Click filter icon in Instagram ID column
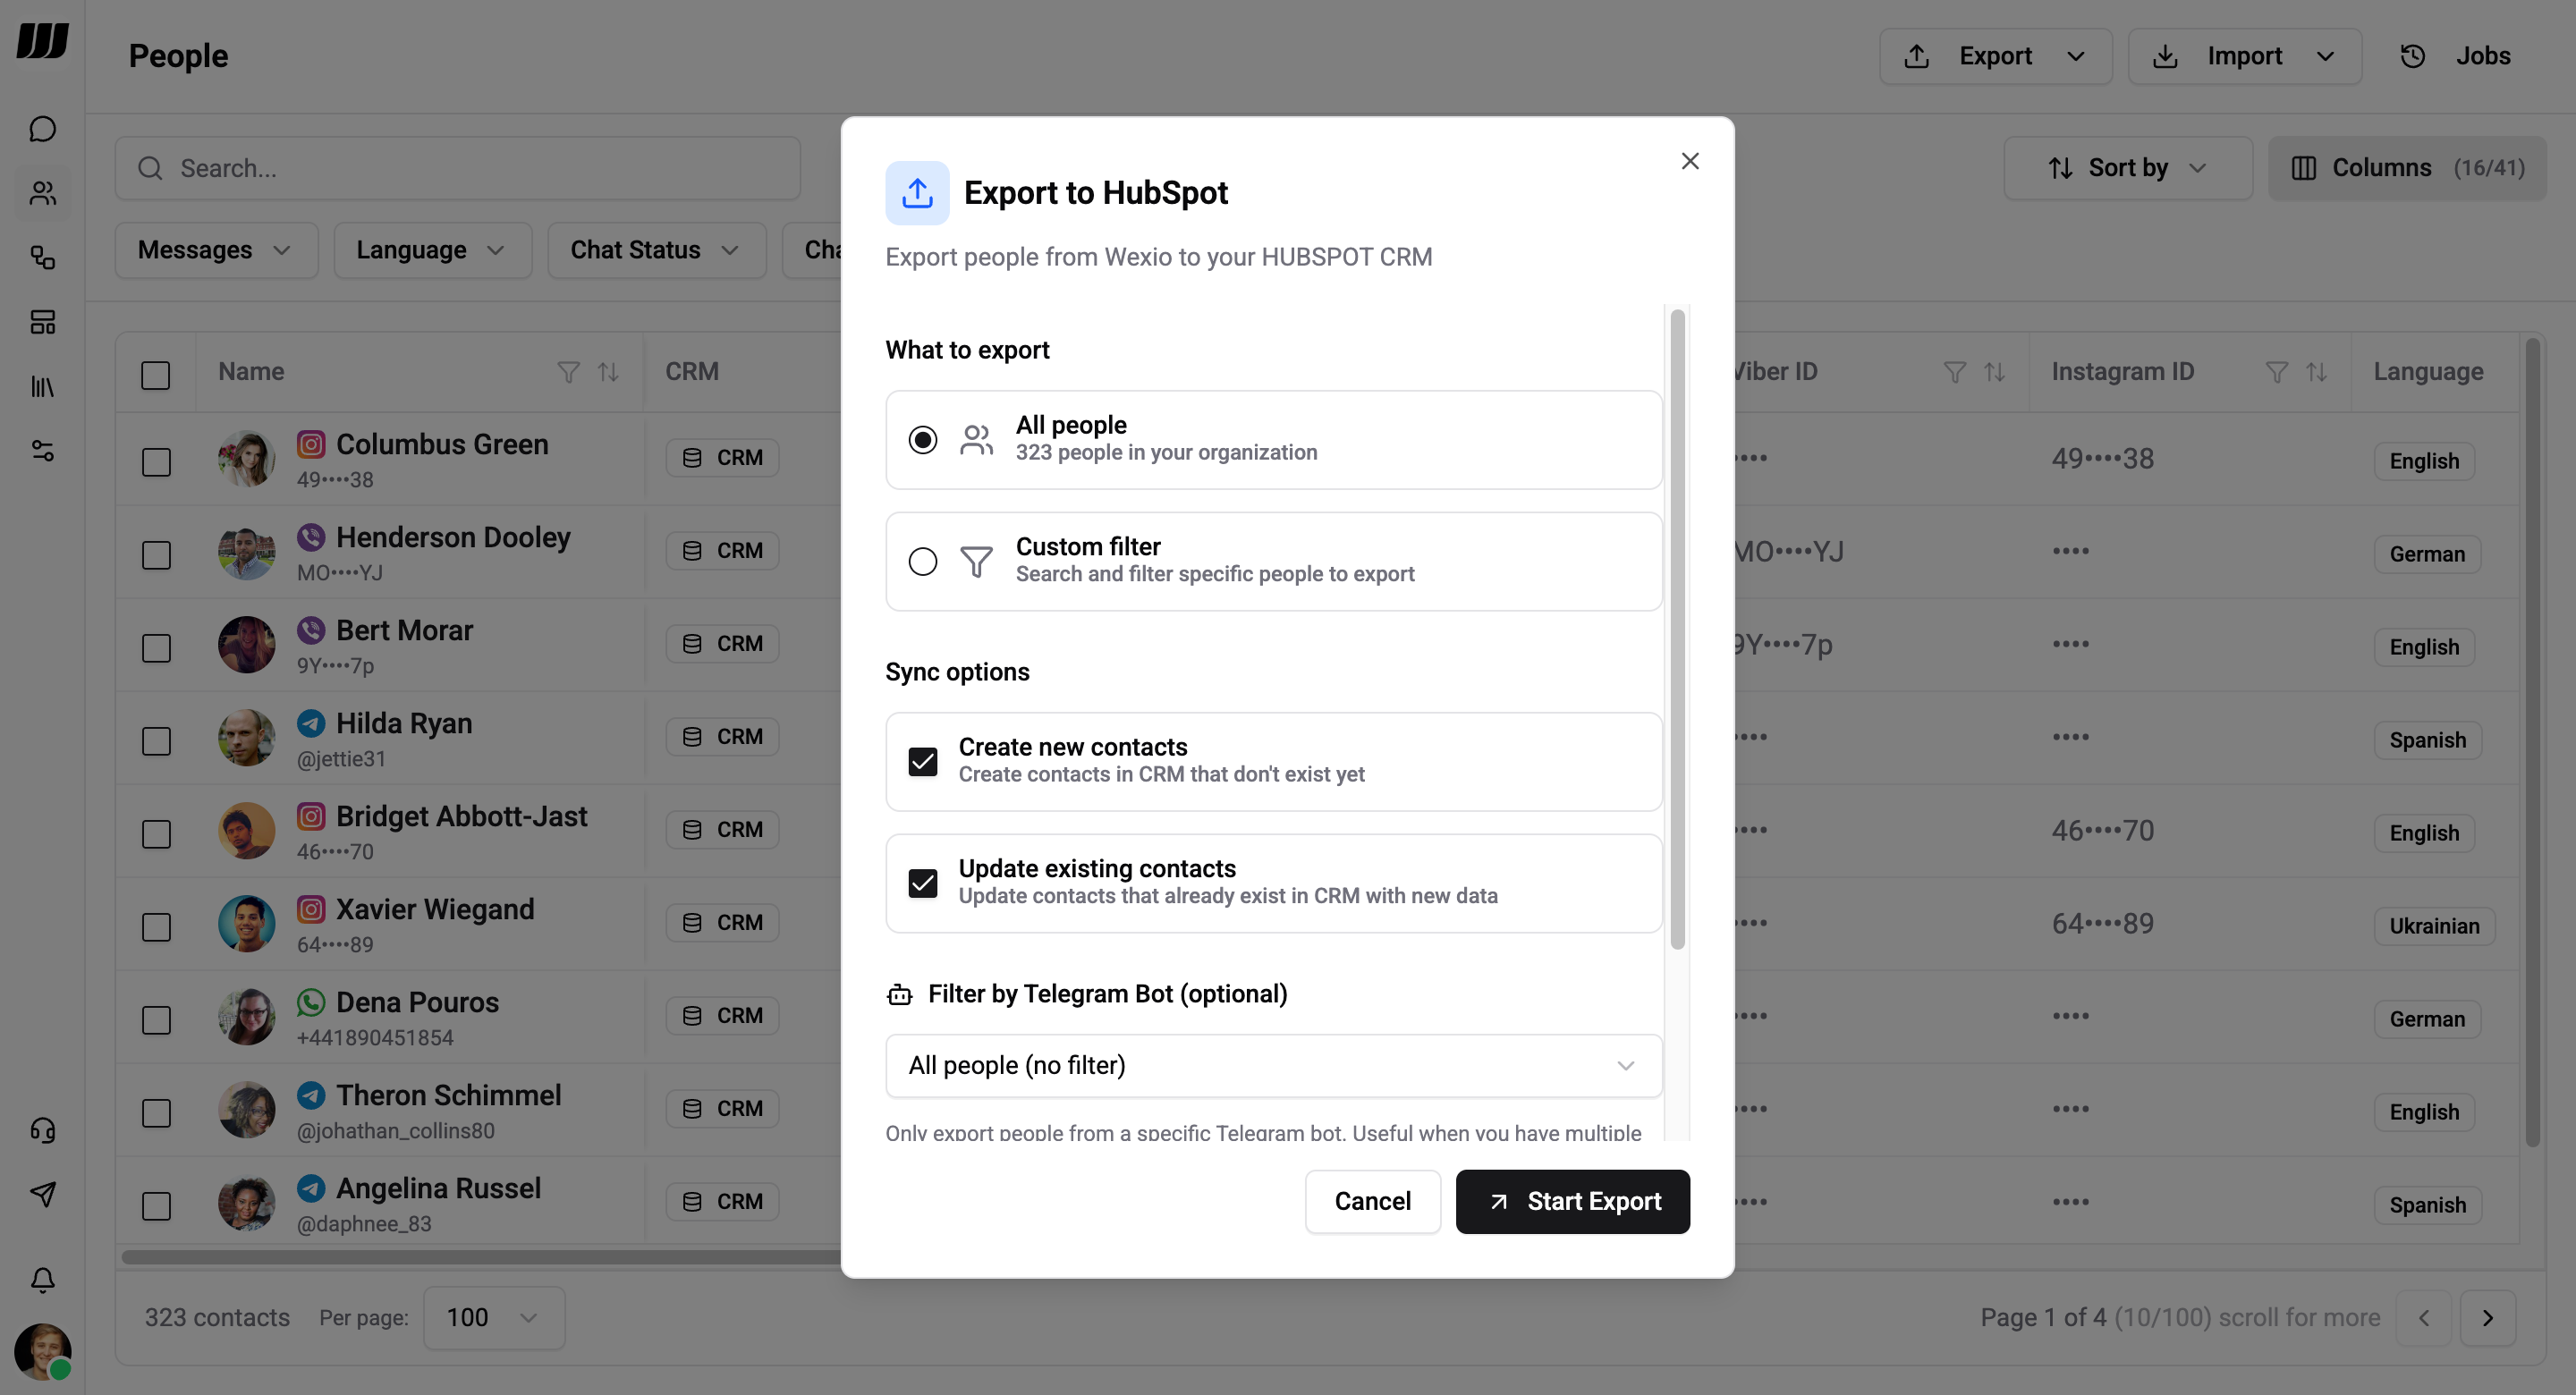This screenshot has width=2576, height=1395. (x=2276, y=372)
